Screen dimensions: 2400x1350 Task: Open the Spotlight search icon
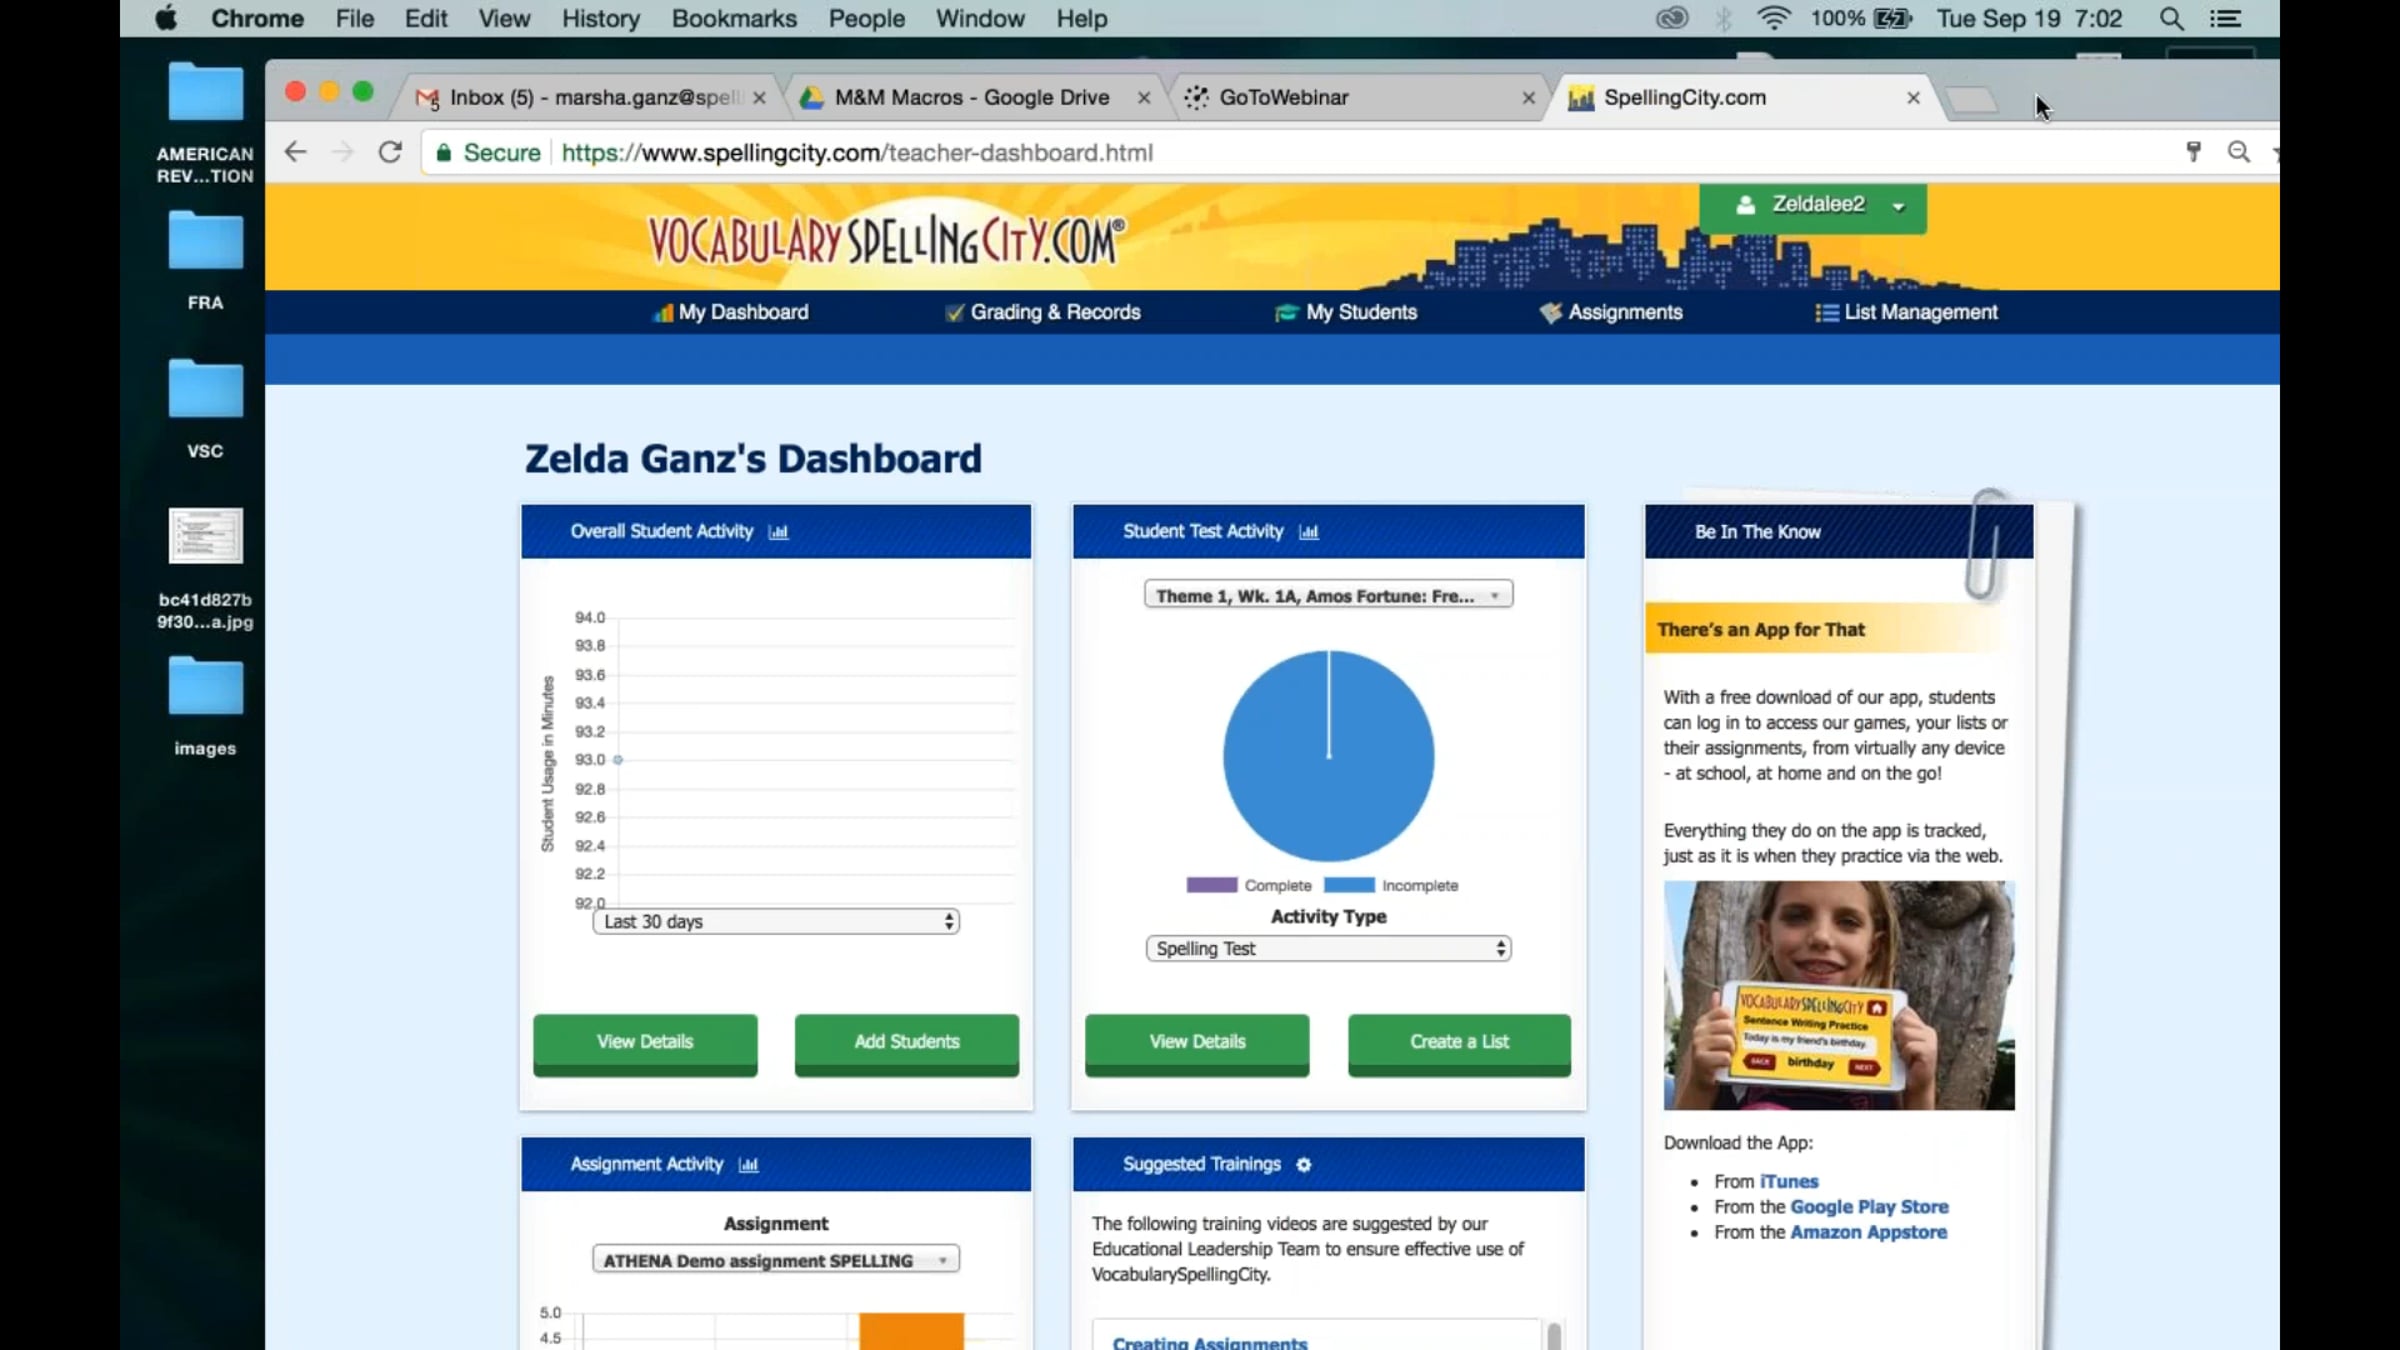click(x=2171, y=19)
